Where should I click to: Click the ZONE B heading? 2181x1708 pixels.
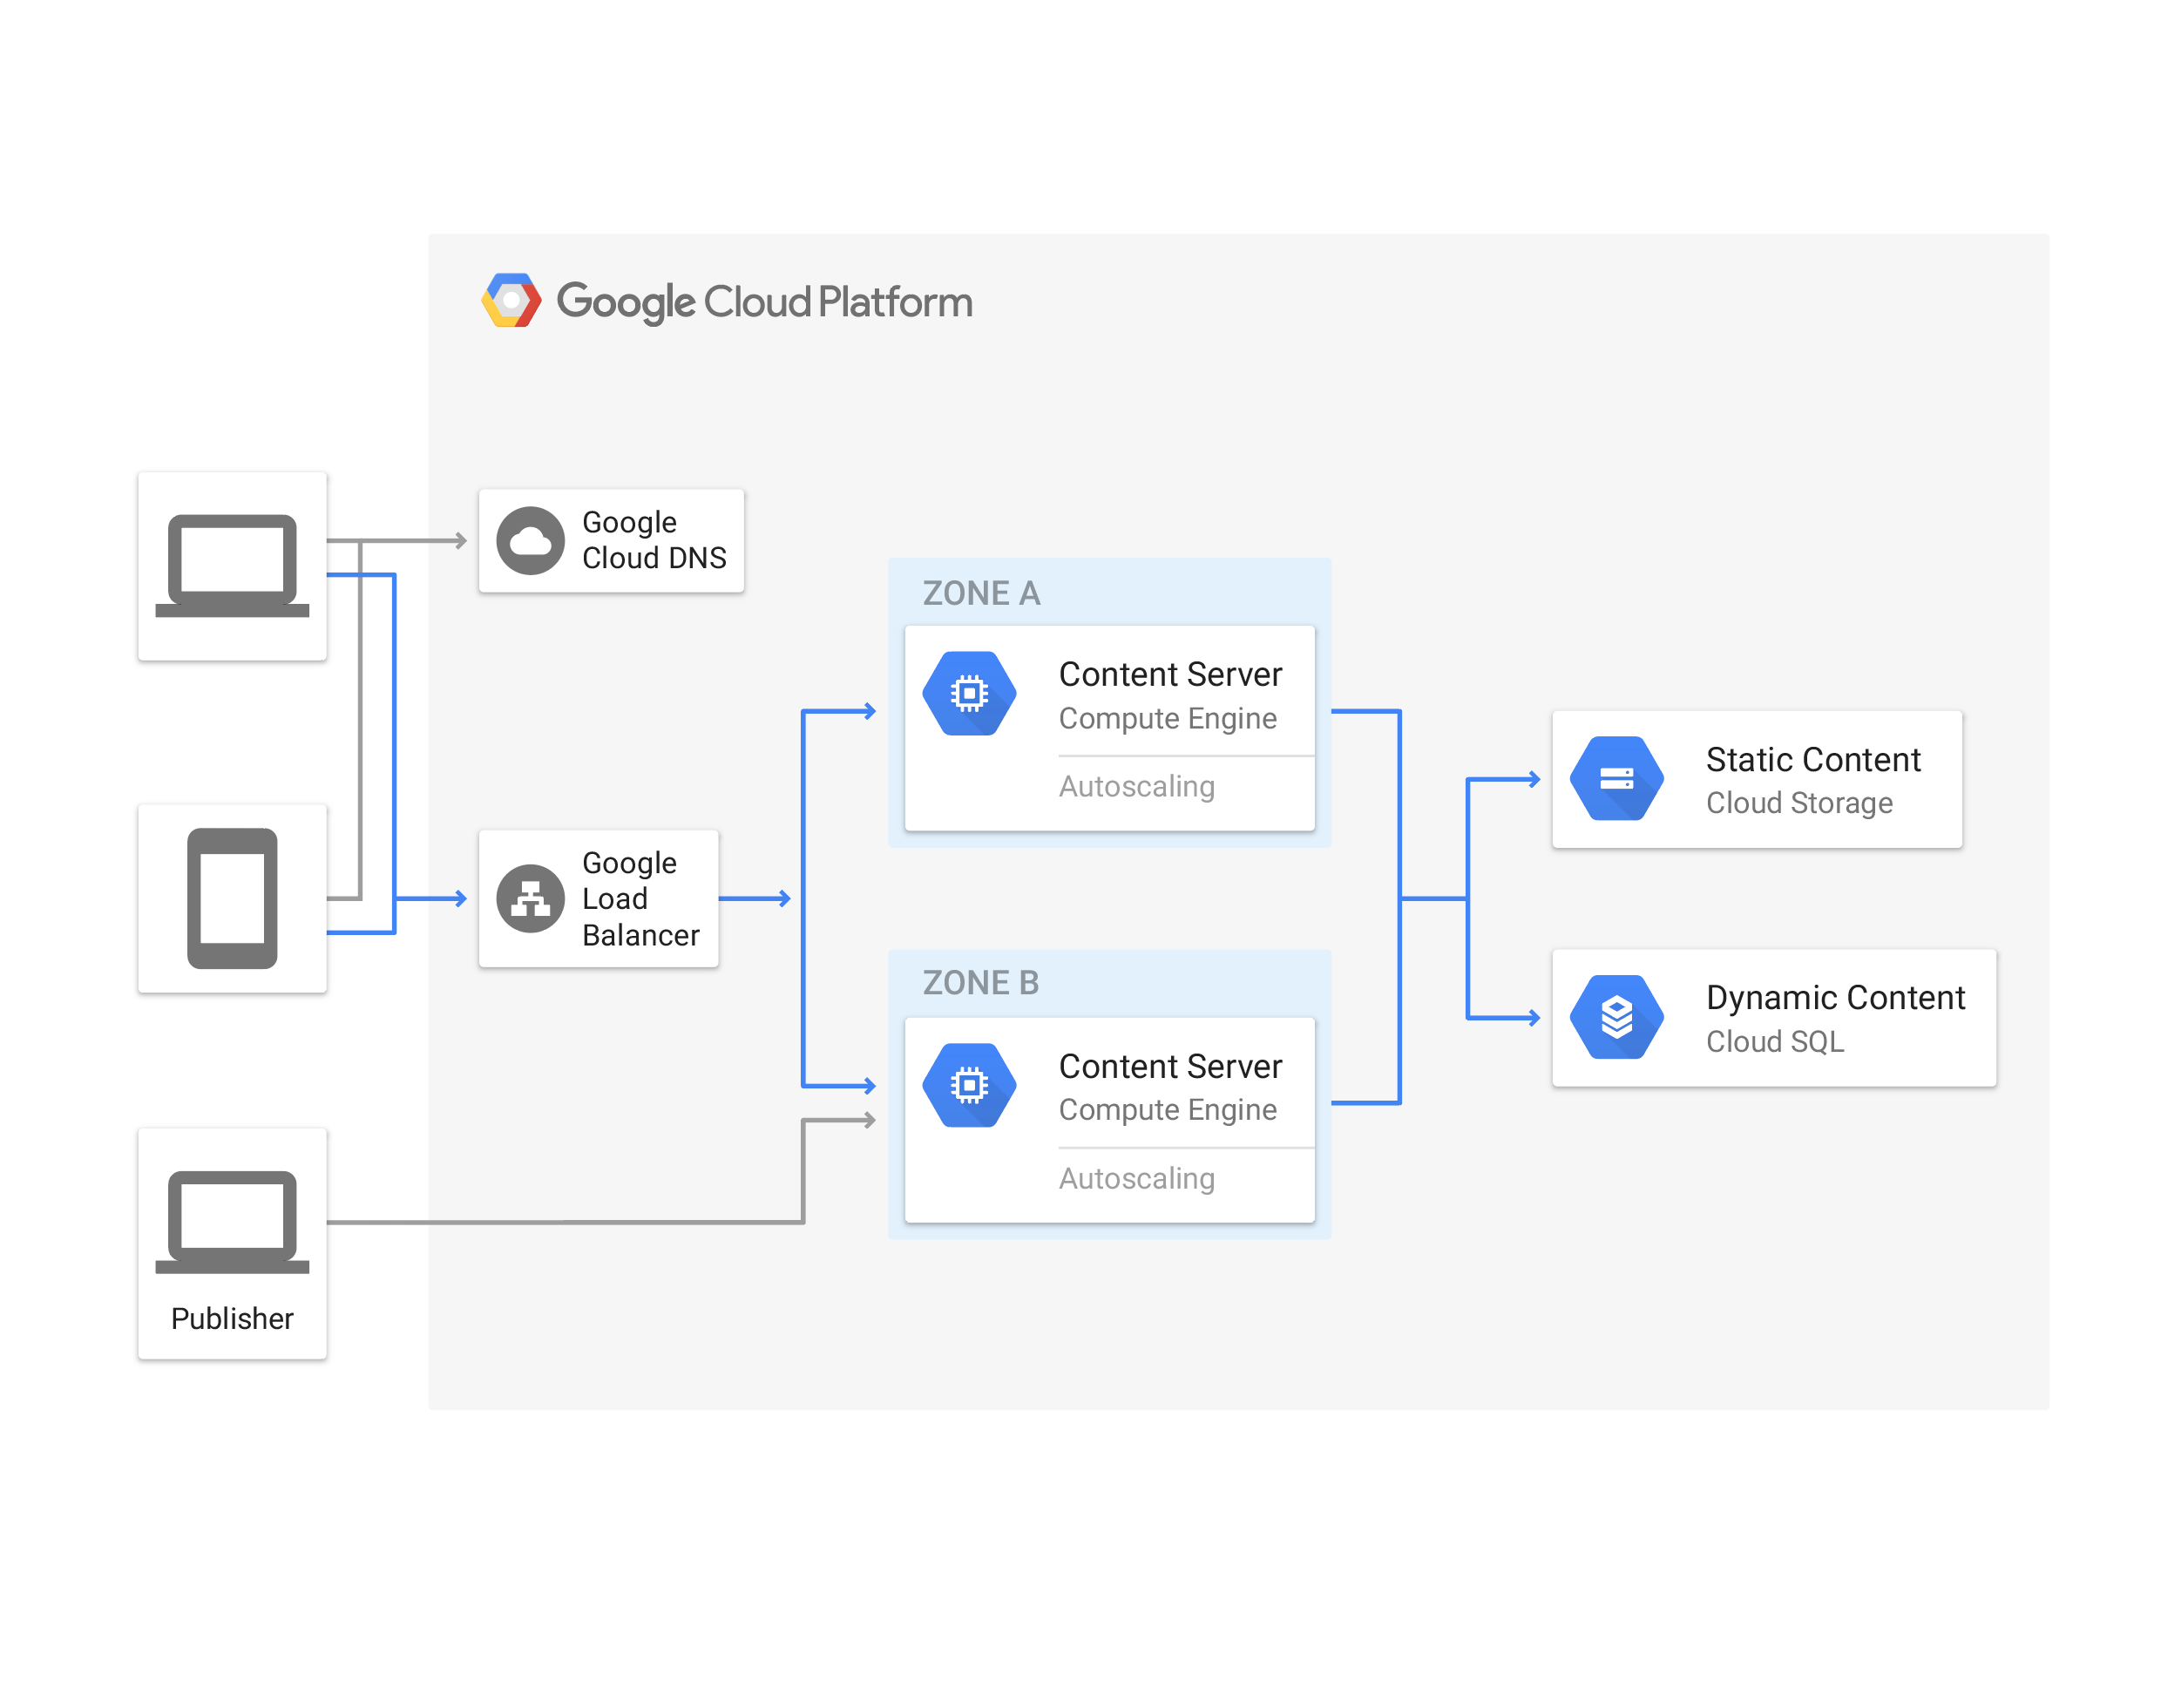[x=980, y=982]
